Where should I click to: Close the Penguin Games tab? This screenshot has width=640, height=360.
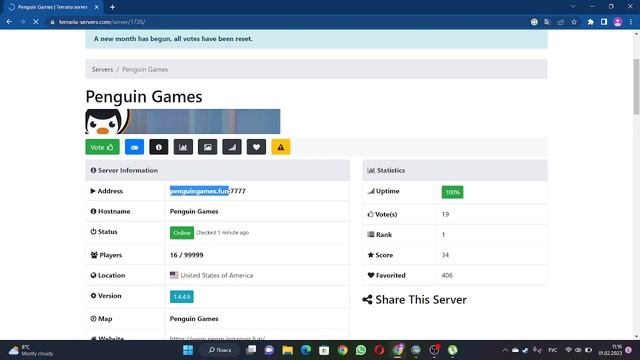(97, 7)
